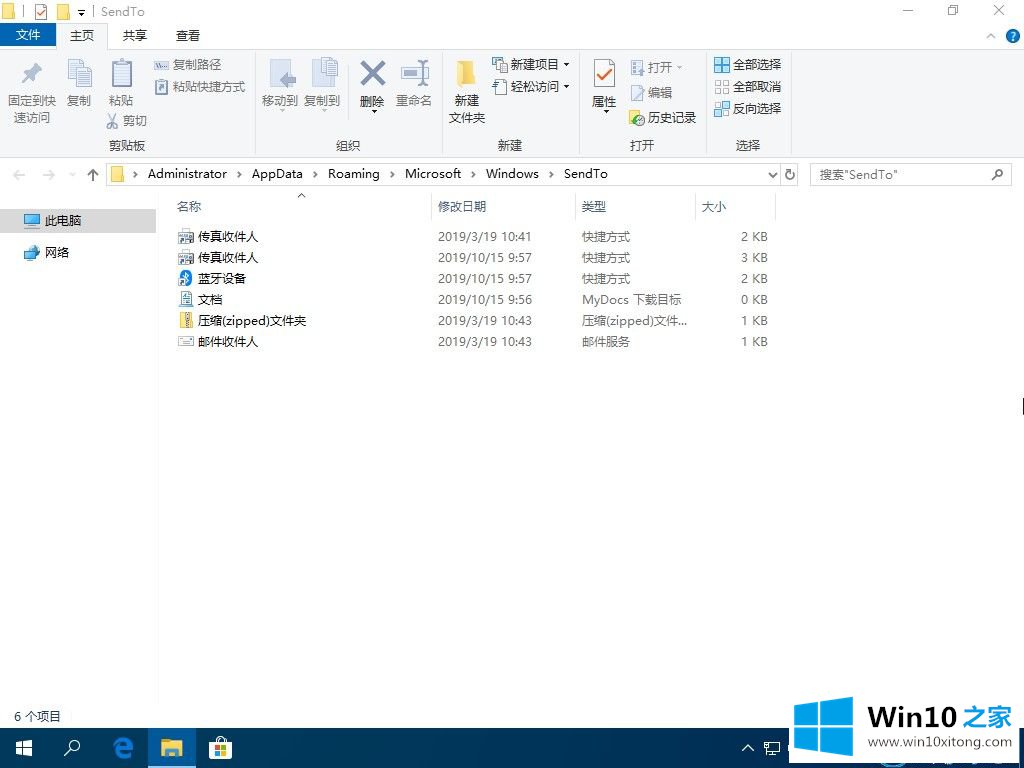
Task: Open recent locations dropdown arrow
Action: (x=72, y=175)
